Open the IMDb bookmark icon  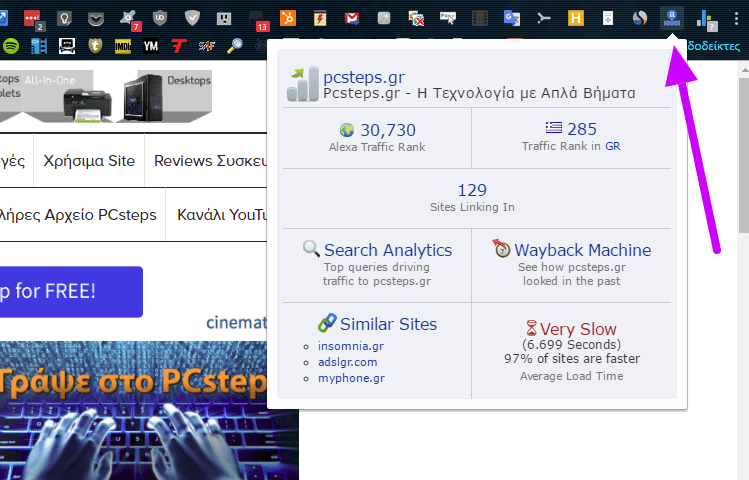pos(123,46)
